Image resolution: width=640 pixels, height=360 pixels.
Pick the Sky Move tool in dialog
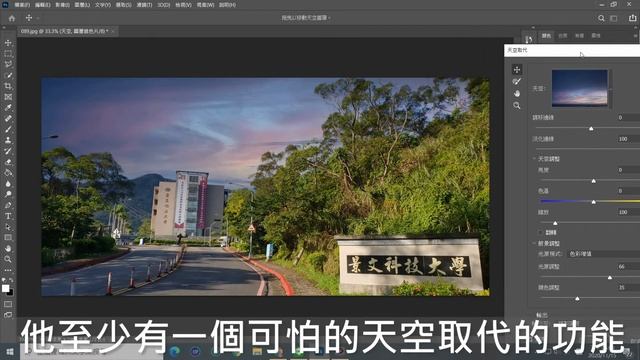point(517,70)
